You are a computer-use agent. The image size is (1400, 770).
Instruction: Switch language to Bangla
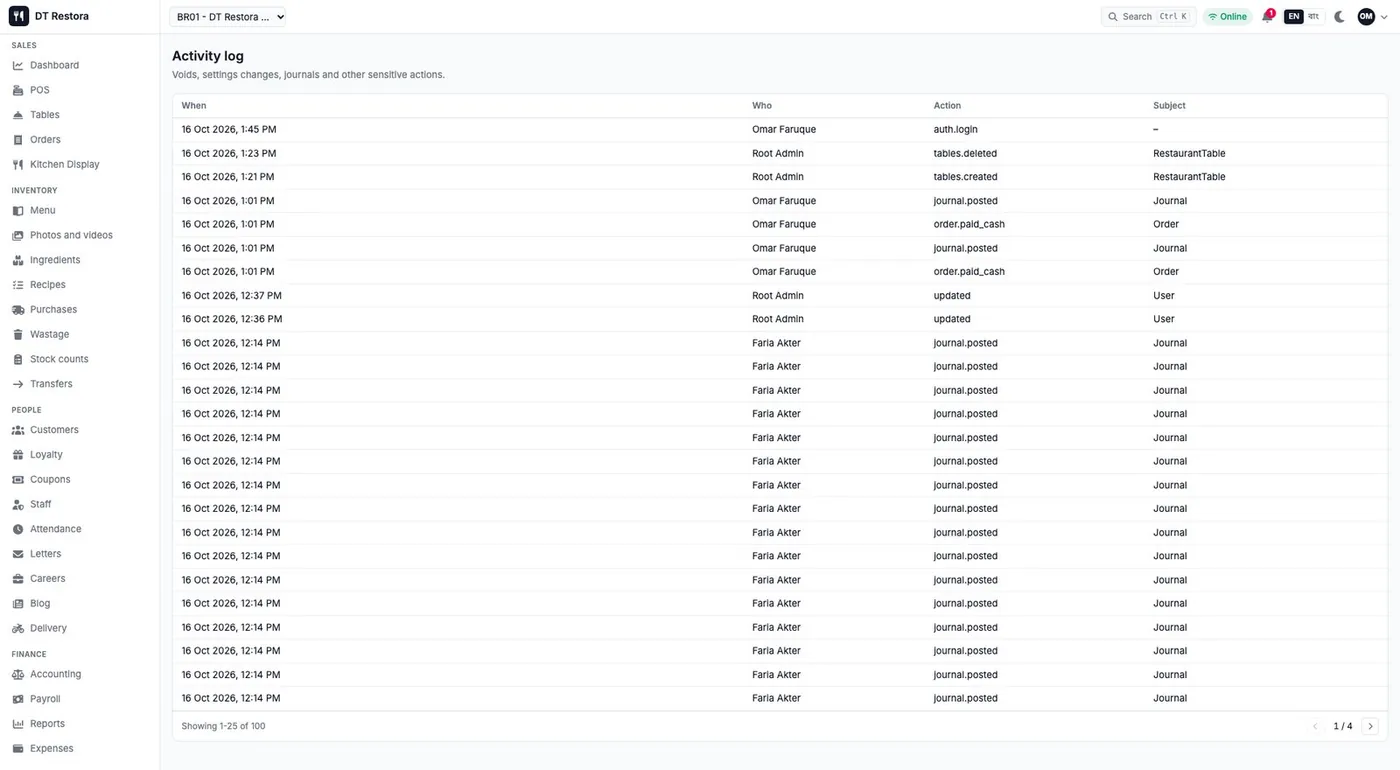point(1313,17)
